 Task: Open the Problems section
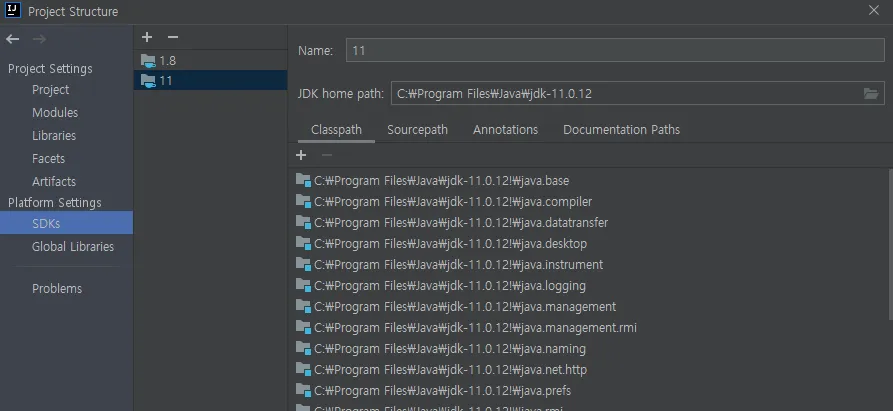[x=57, y=289]
